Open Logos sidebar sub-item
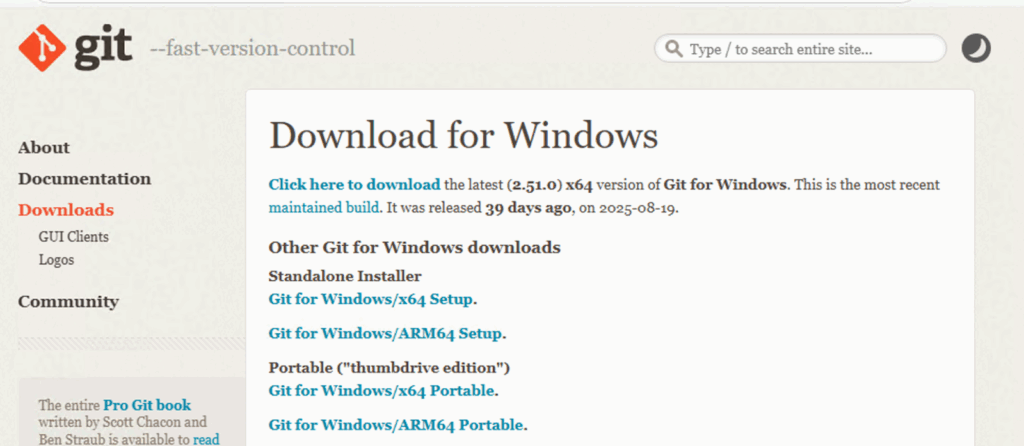 (x=56, y=260)
